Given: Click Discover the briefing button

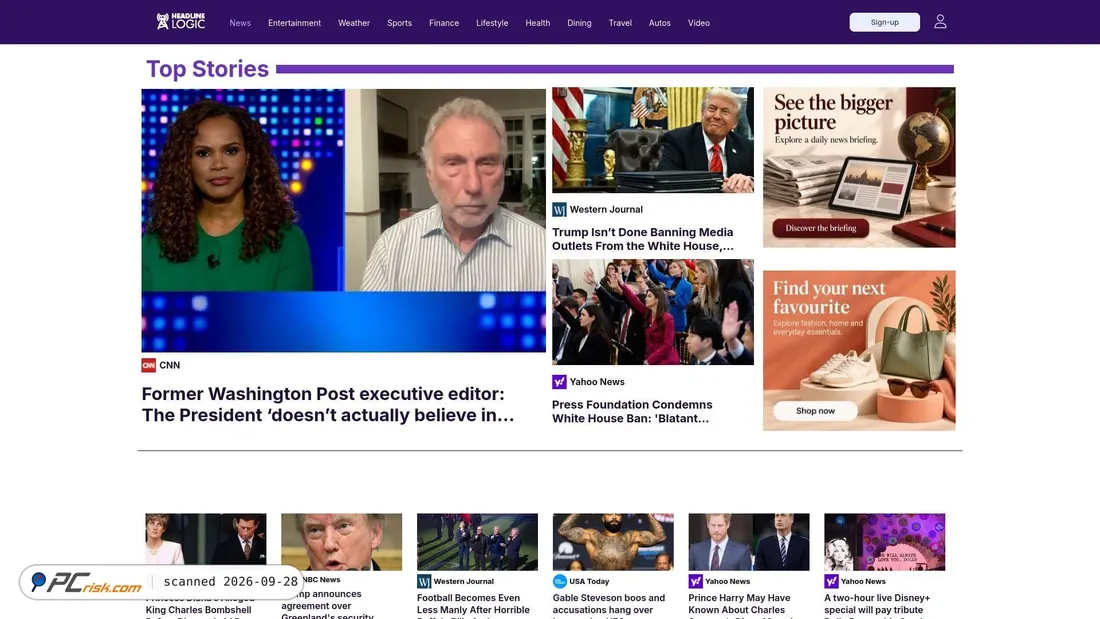Looking at the screenshot, I should pos(821,228).
